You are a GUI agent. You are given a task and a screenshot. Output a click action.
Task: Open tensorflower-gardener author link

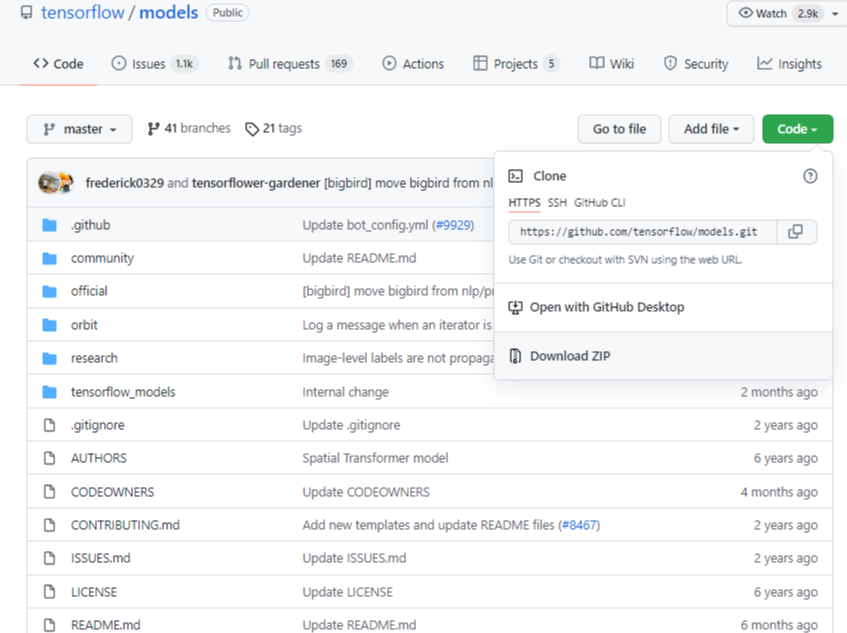[256, 183]
